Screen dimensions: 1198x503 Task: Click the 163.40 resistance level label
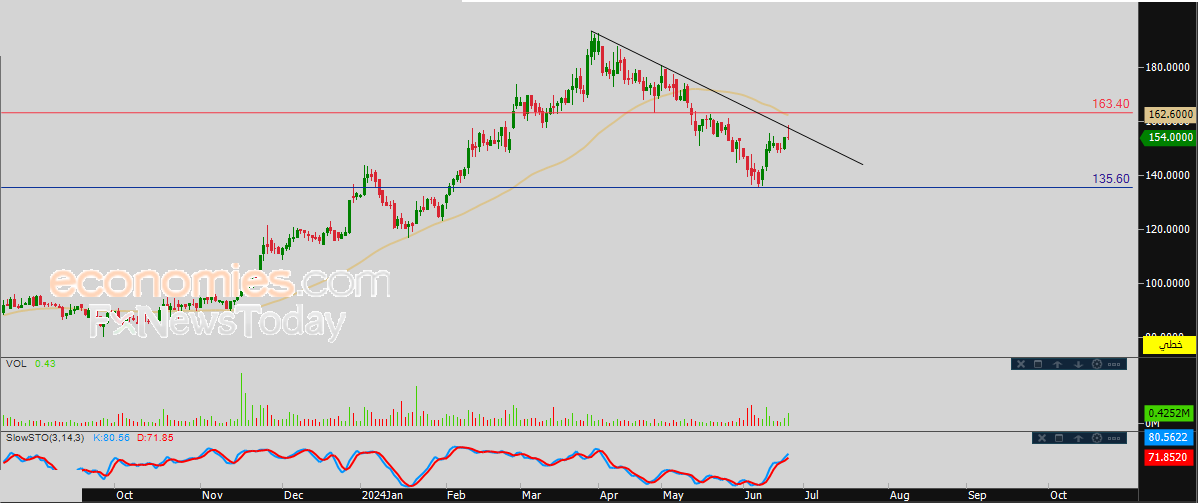[x=1111, y=103]
